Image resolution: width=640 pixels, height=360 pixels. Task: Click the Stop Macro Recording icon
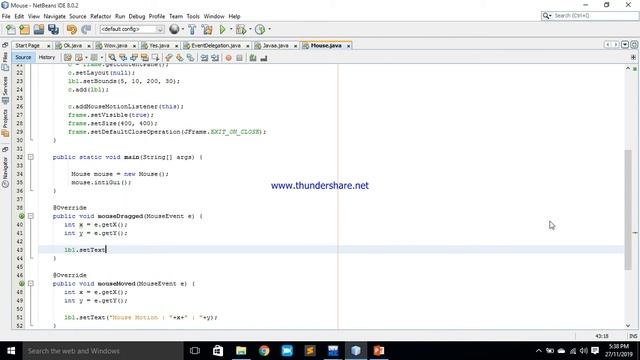(x=240, y=58)
